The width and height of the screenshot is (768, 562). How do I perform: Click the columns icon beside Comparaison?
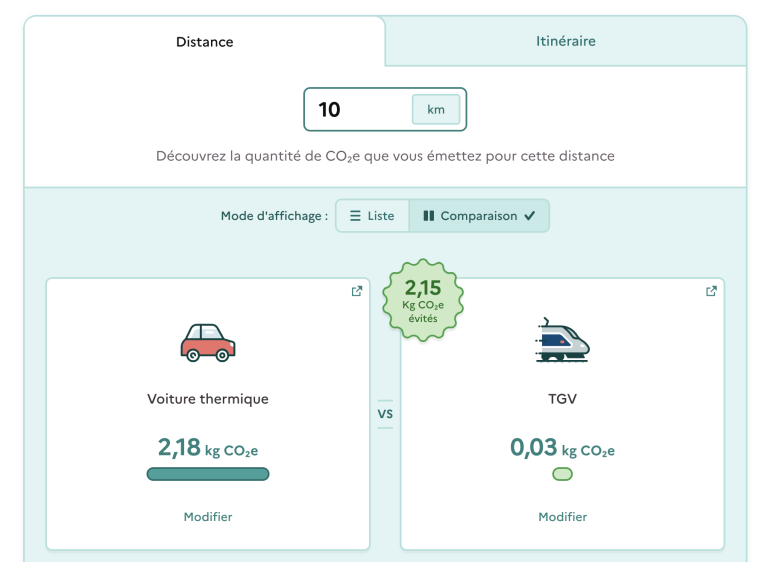tap(429, 216)
